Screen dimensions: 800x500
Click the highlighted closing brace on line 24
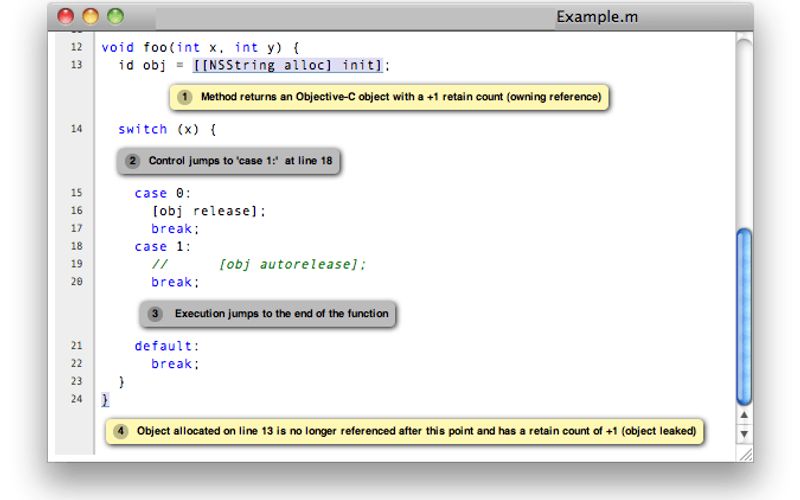105,399
